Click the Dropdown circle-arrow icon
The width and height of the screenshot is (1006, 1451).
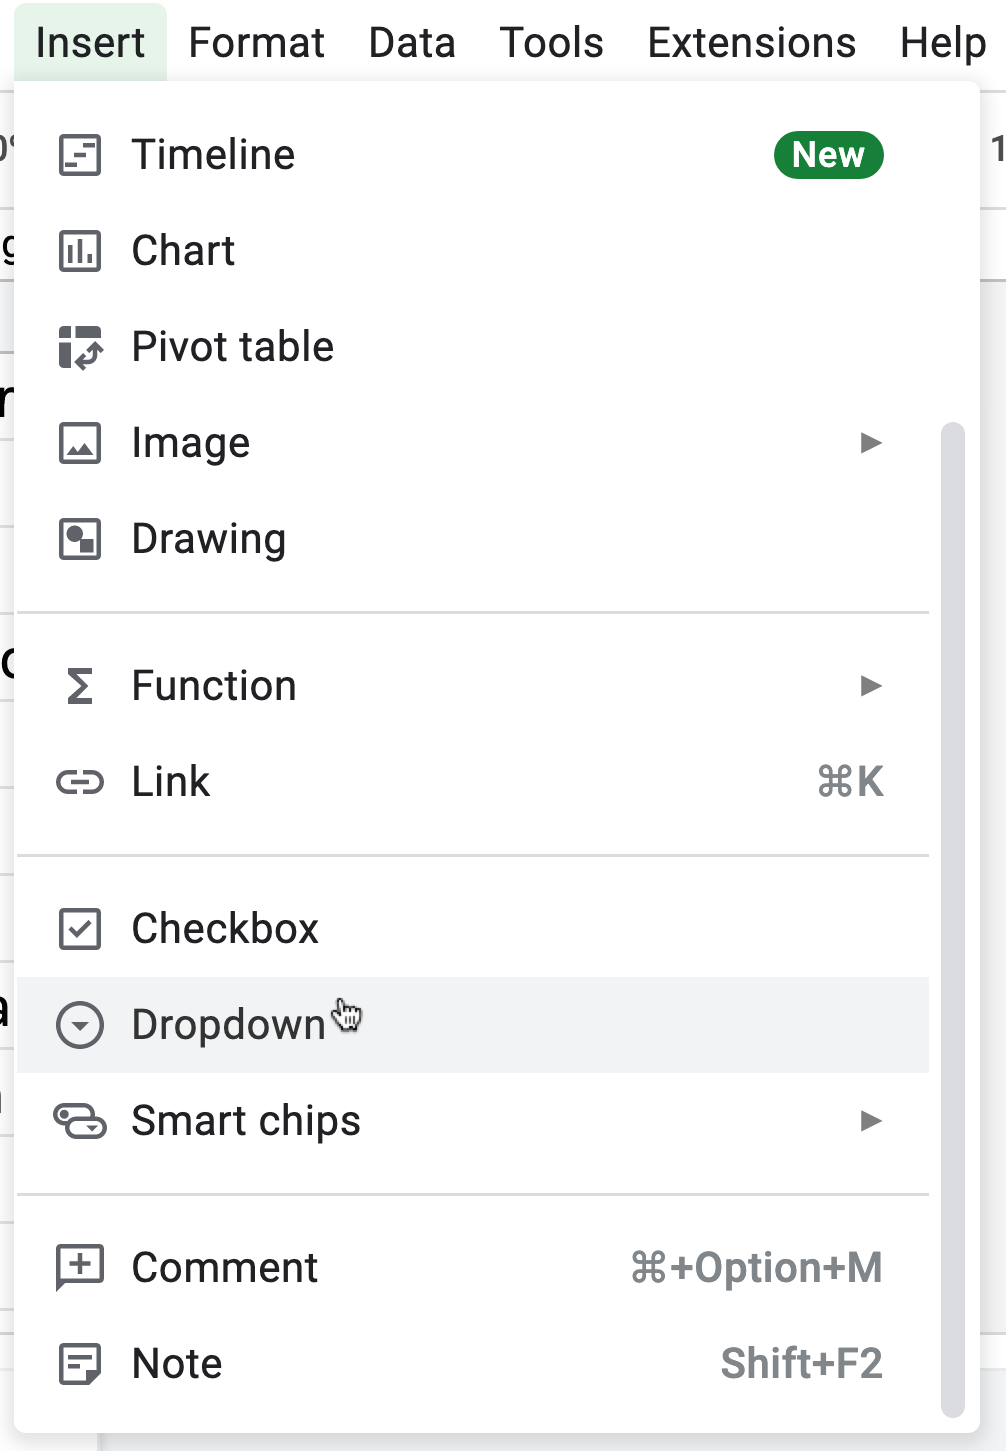point(79,1025)
